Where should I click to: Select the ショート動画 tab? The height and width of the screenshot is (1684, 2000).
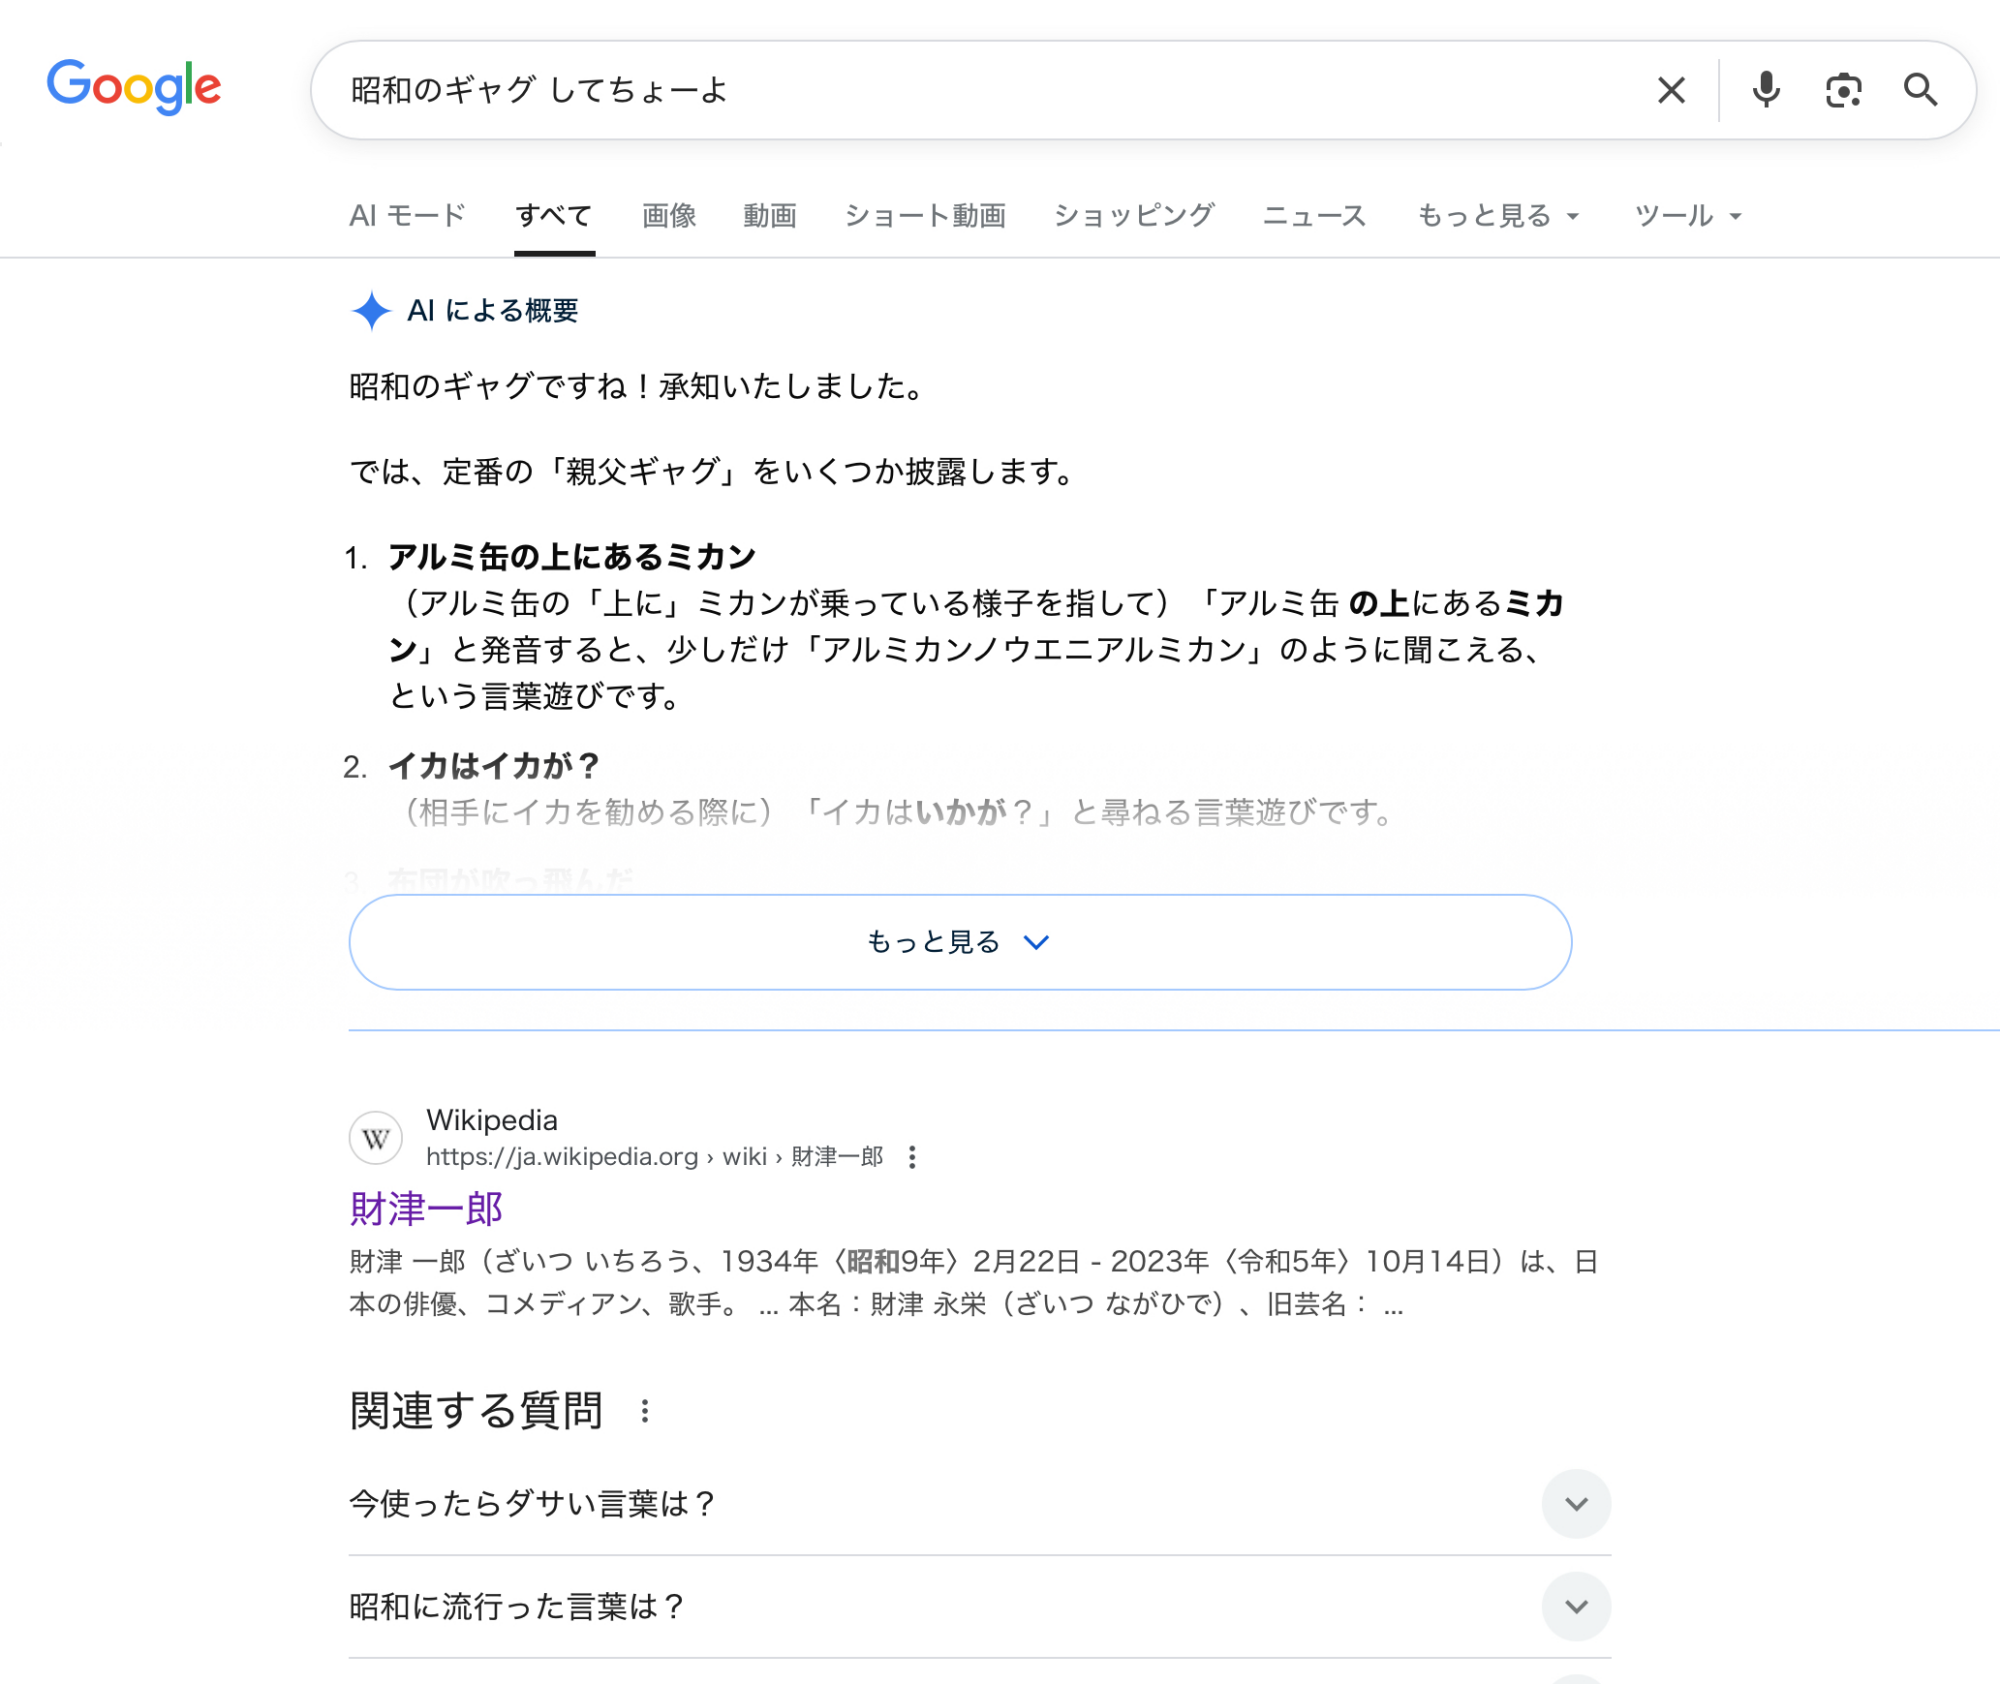(925, 216)
